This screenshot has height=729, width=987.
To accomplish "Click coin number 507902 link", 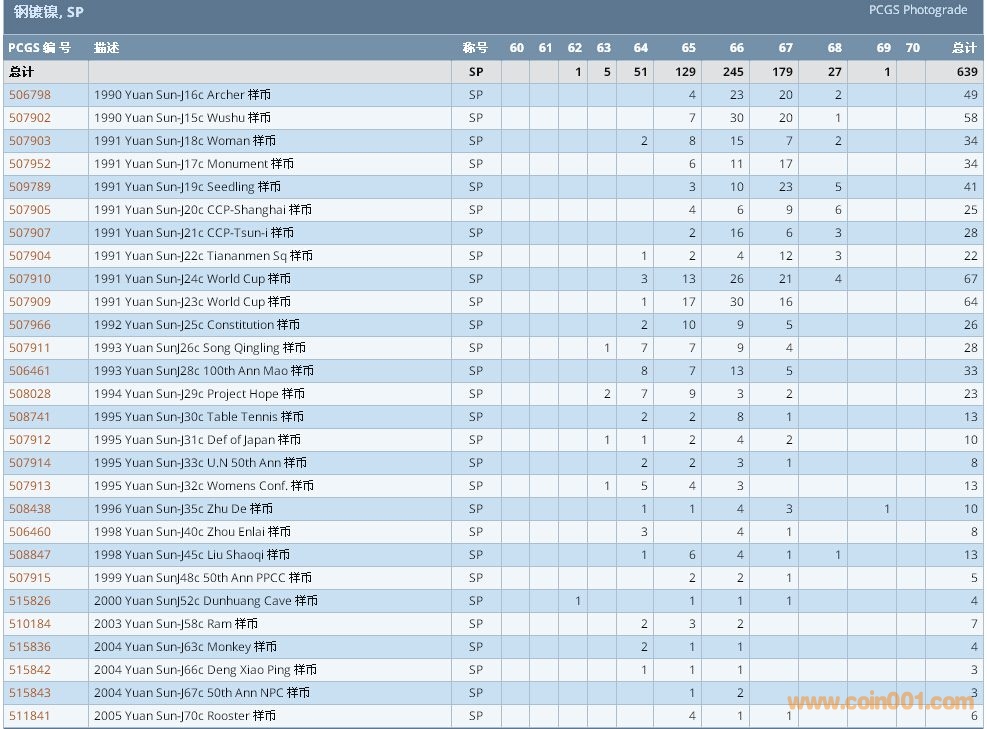I will click(x=30, y=118).
